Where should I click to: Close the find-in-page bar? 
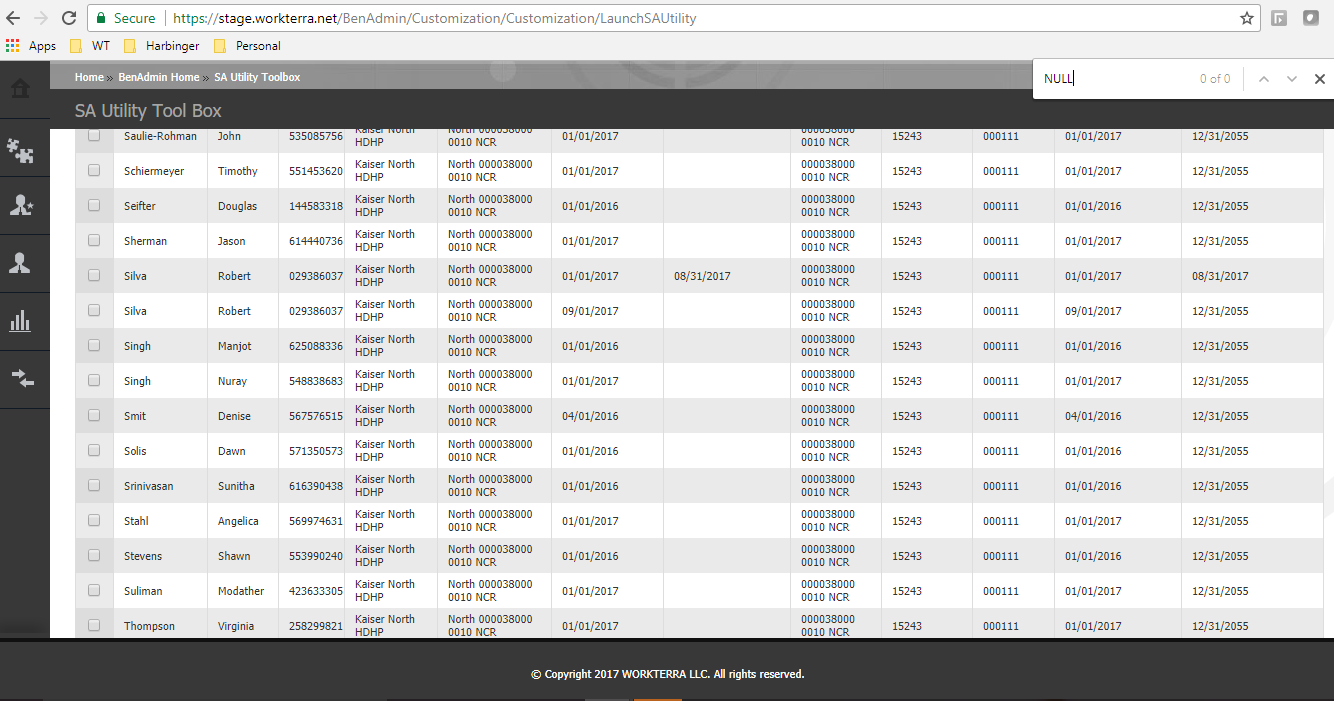coord(1319,79)
